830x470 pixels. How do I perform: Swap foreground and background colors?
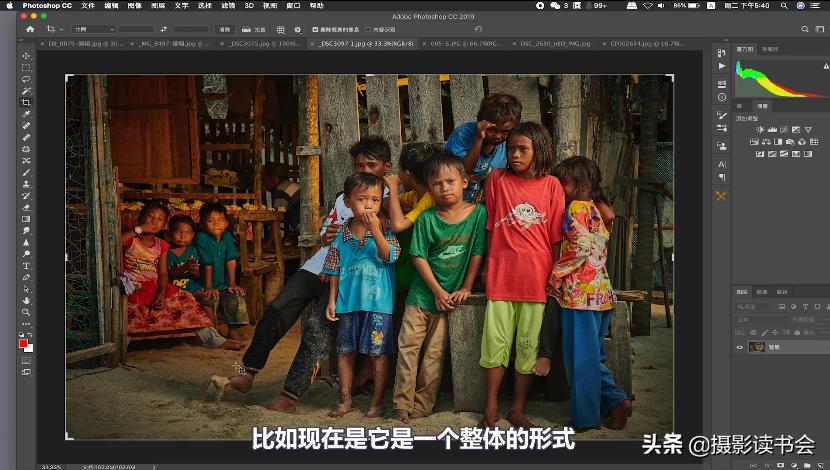[30, 335]
